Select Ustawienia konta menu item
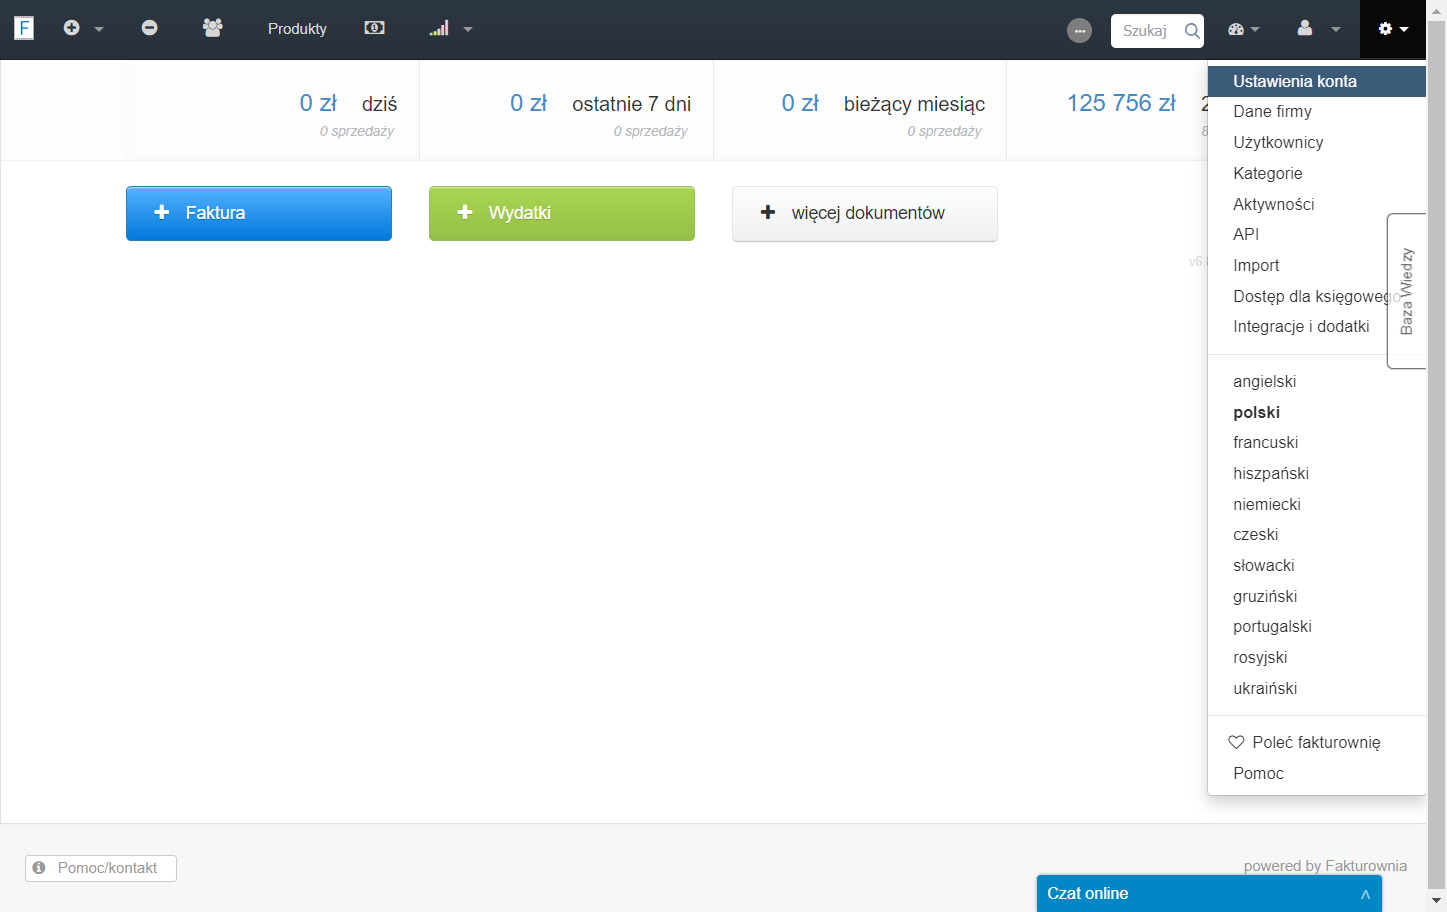This screenshot has height=912, width=1447. click(x=1316, y=81)
